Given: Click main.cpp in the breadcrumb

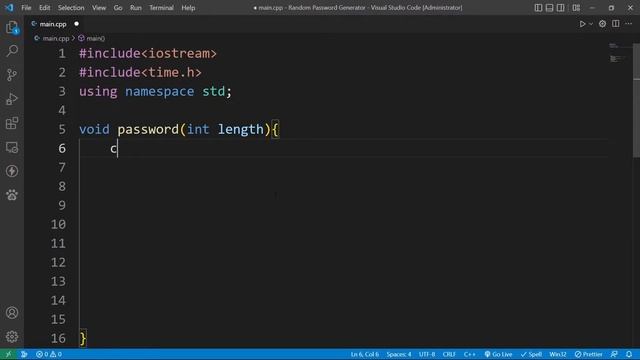Looking at the screenshot, I should pyautogui.click(x=56, y=38).
